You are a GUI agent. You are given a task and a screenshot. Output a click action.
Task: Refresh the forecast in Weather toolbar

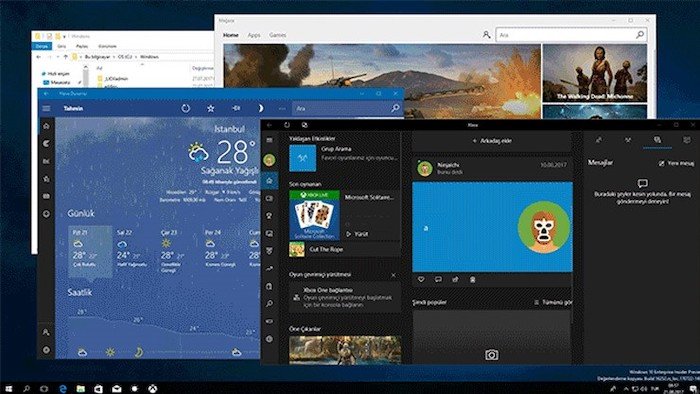tap(186, 108)
